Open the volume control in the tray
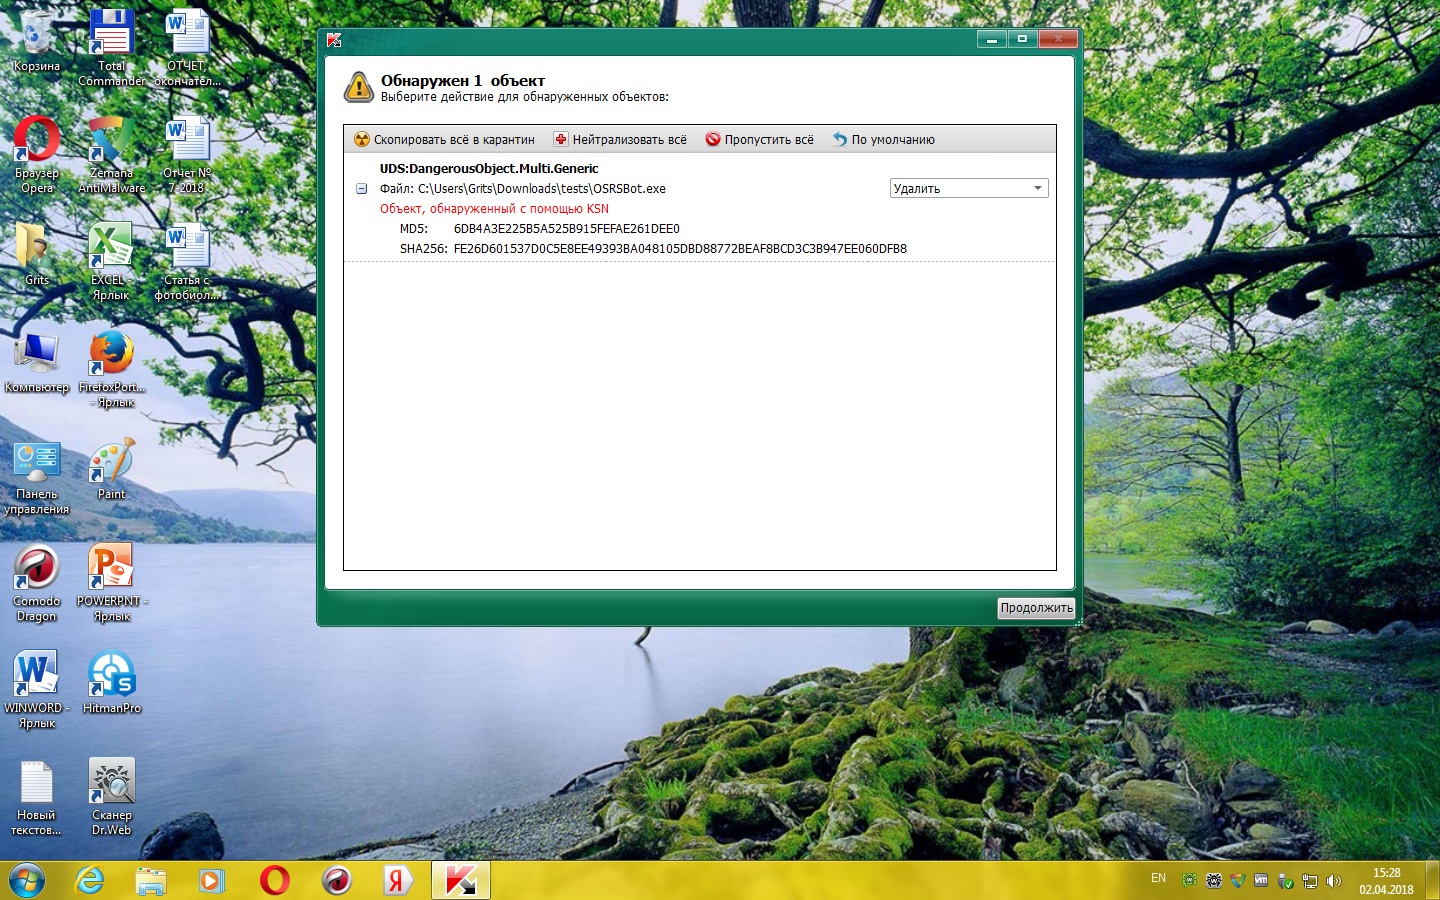This screenshot has width=1440, height=900. click(x=1333, y=881)
